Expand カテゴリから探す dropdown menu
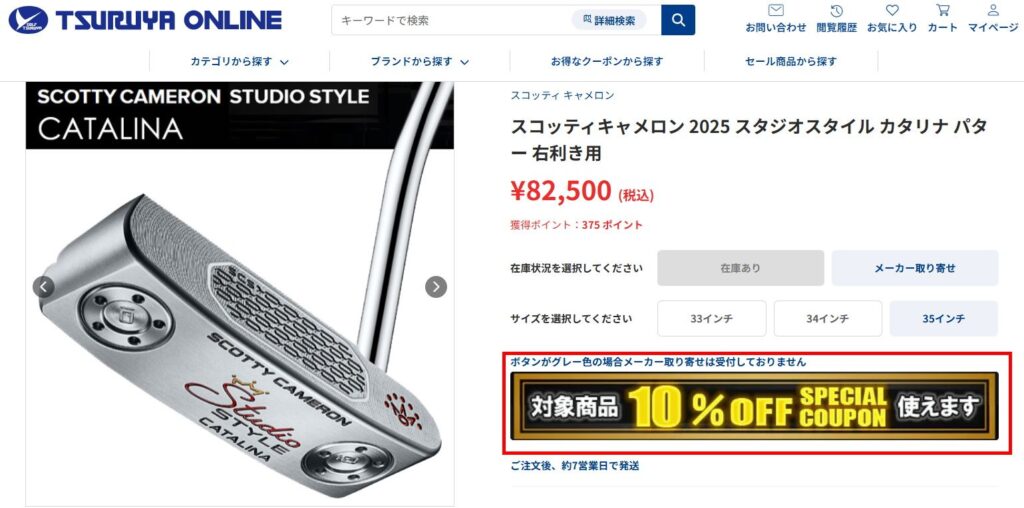Viewport: 1024px width, 508px height. (240, 61)
